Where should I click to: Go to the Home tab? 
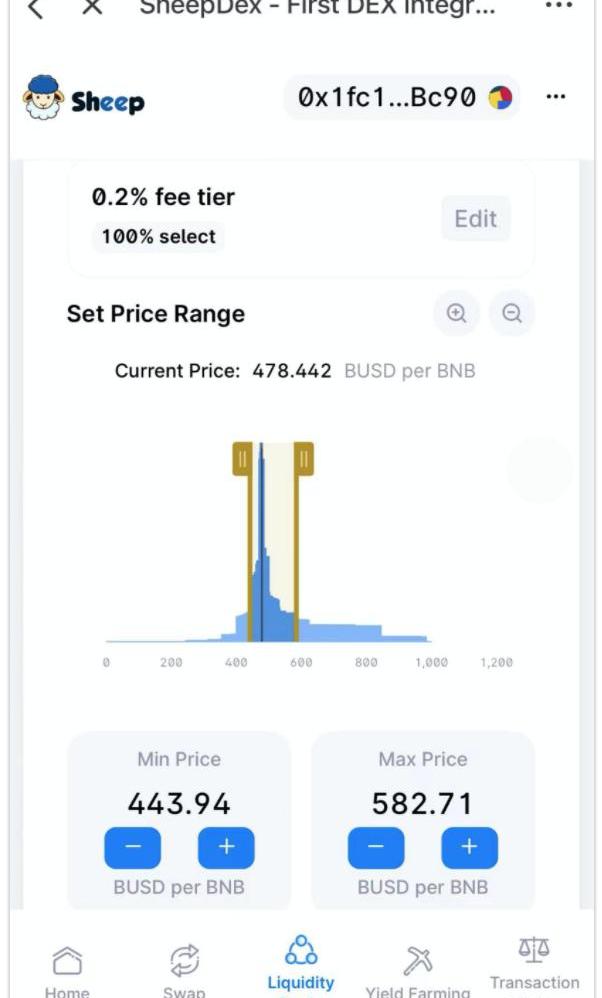(67, 968)
